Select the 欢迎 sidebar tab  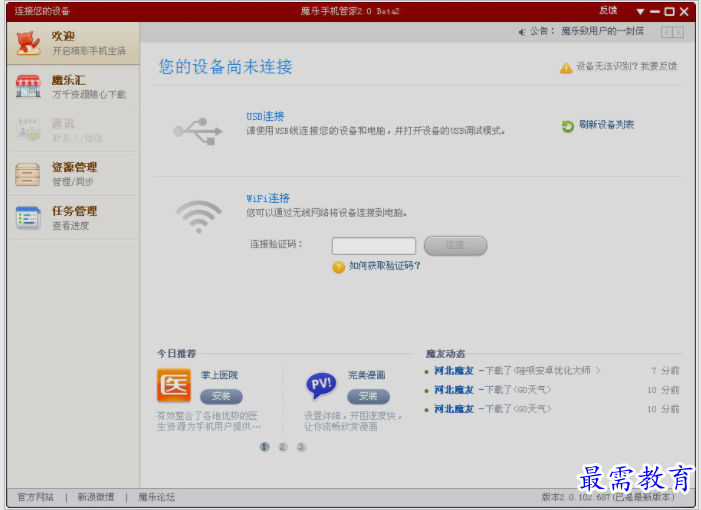coord(73,43)
